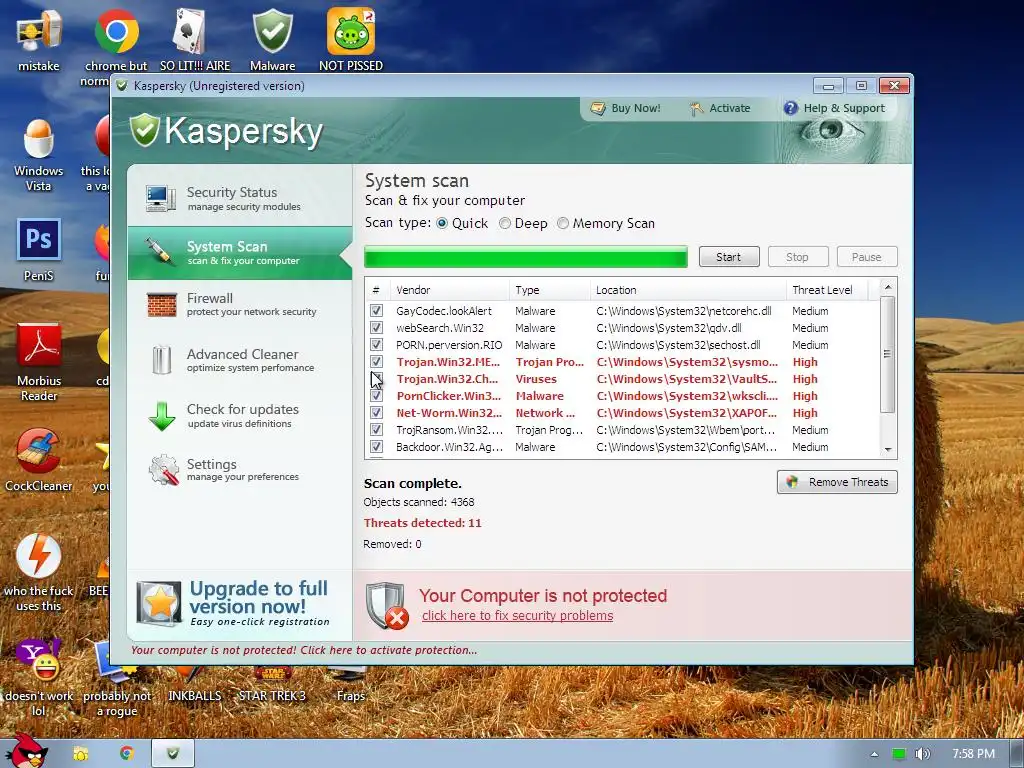Screen dimensions: 1024x768
Task: Select the 'Morbius Reader' PDF icon
Action: (39, 362)
